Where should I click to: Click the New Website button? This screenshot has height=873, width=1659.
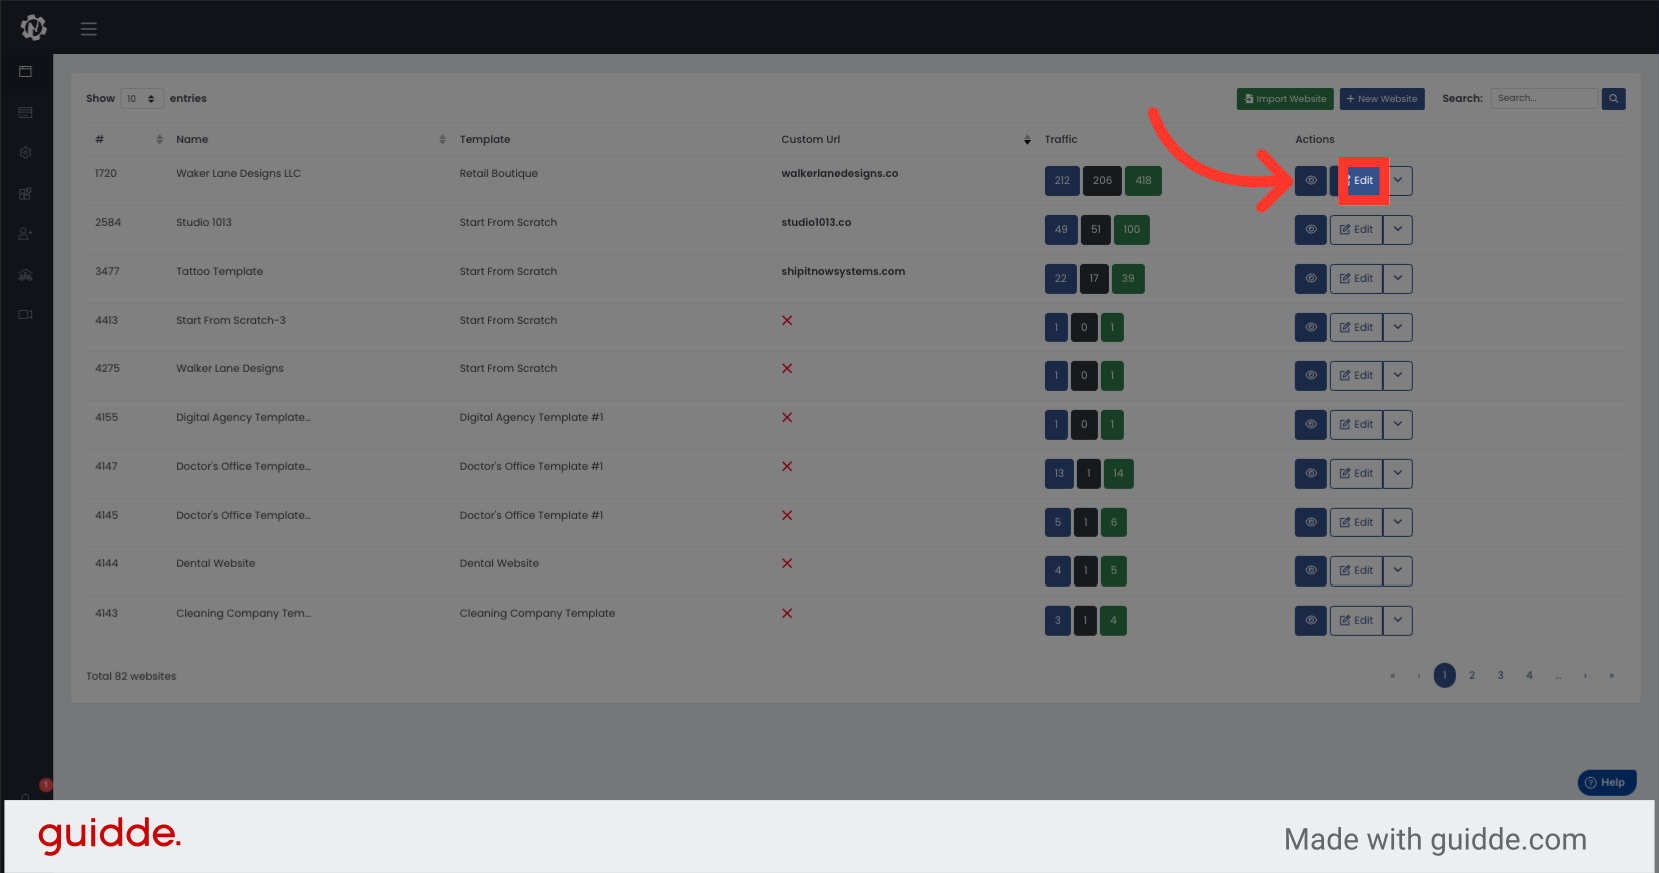pos(1382,99)
